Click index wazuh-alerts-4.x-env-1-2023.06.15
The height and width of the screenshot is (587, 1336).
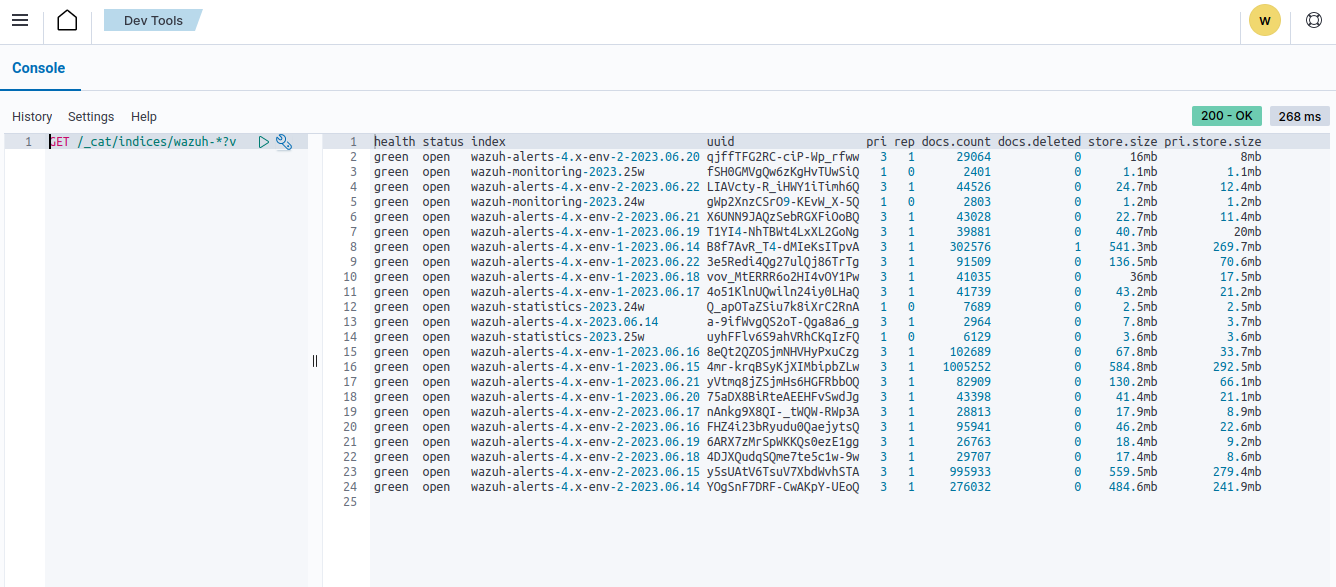585,367
